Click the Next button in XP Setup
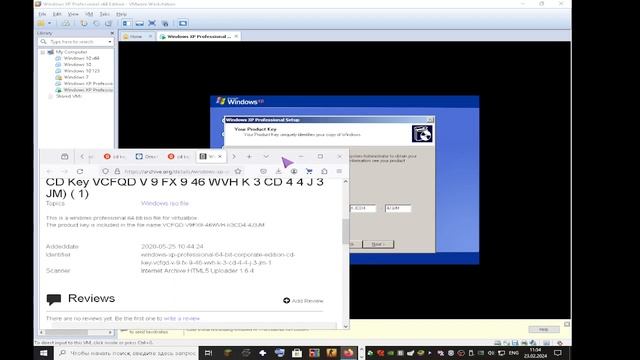 378,244
